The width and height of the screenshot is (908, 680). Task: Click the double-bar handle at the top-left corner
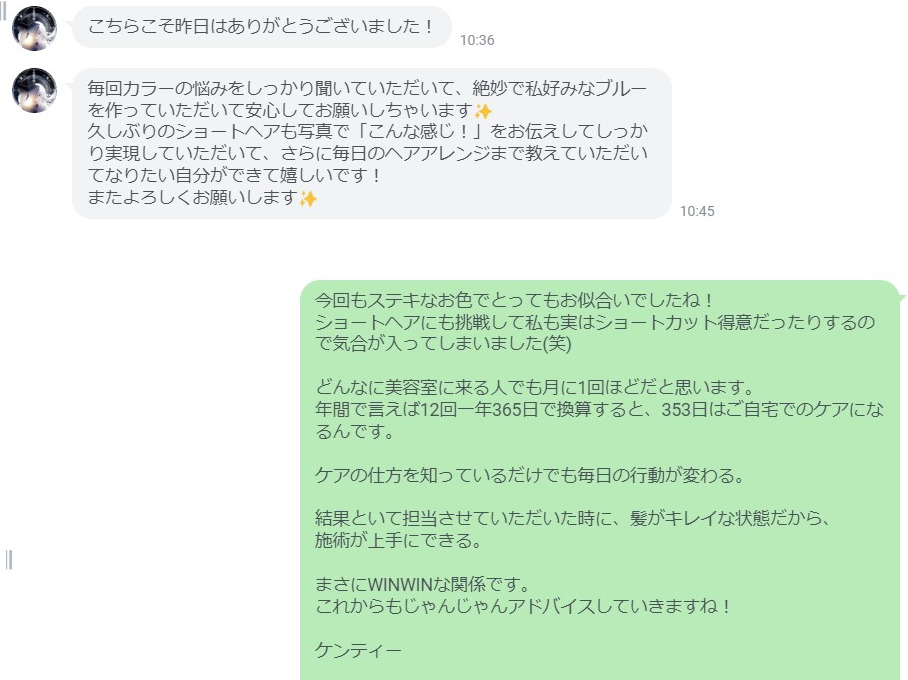3,11
